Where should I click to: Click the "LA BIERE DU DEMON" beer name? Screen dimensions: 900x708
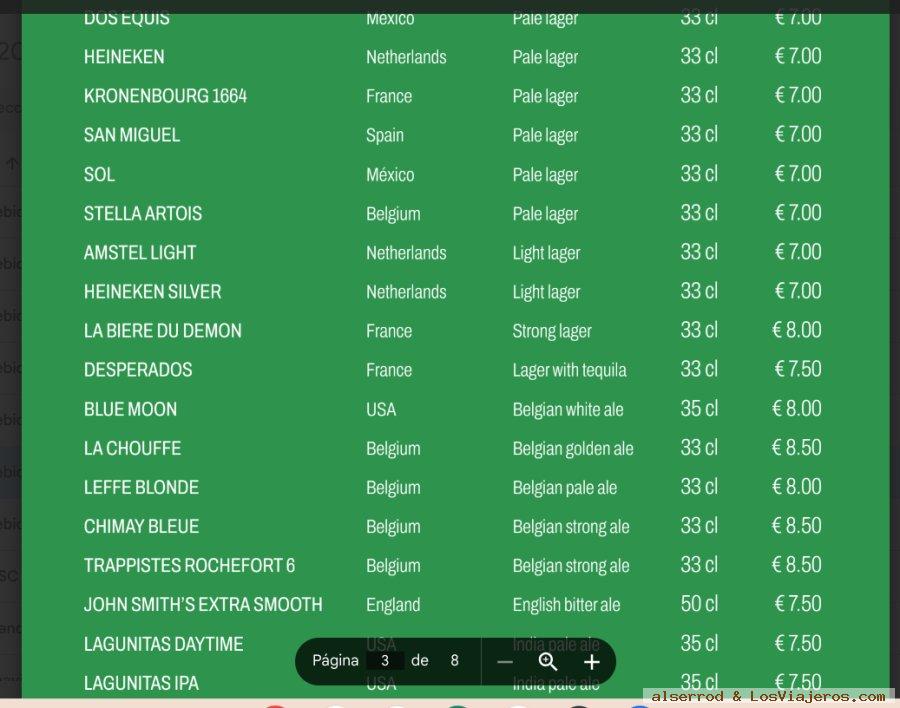[163, 331]
